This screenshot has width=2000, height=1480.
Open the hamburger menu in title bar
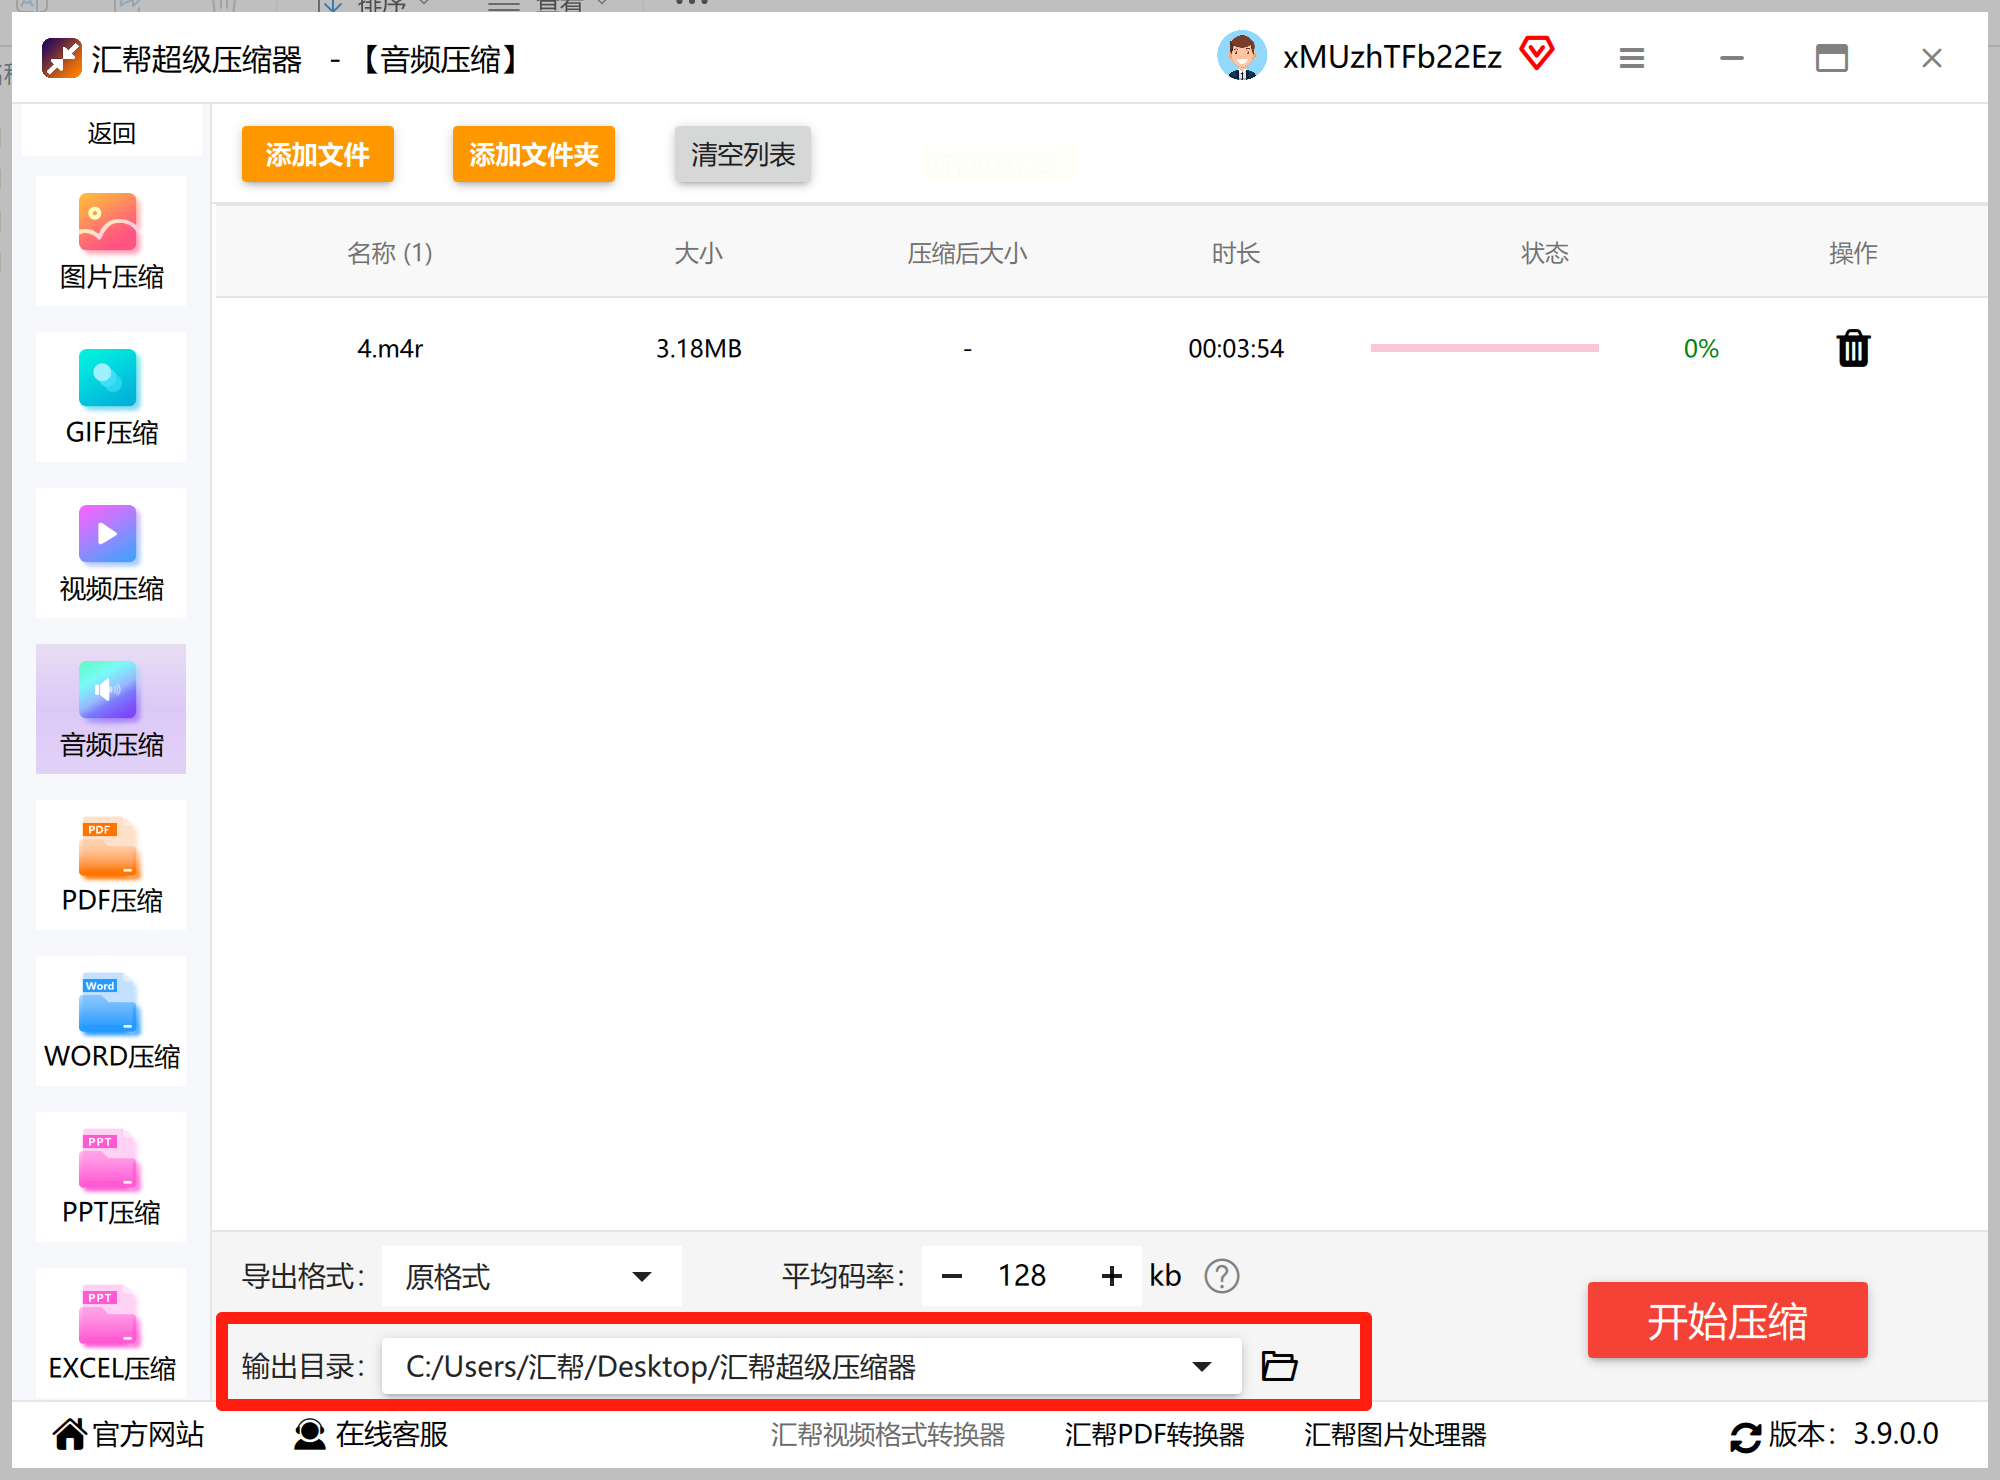tap(1631, 59)
